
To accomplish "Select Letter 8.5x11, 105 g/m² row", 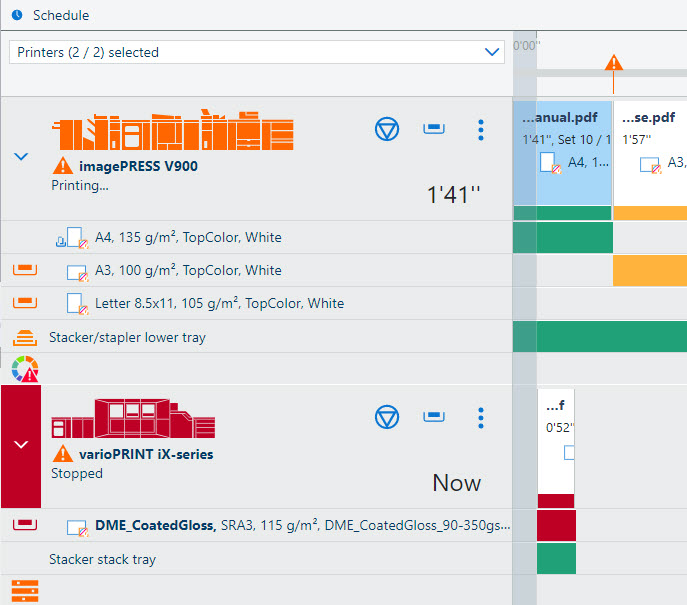I will click(x=256, y=303).
